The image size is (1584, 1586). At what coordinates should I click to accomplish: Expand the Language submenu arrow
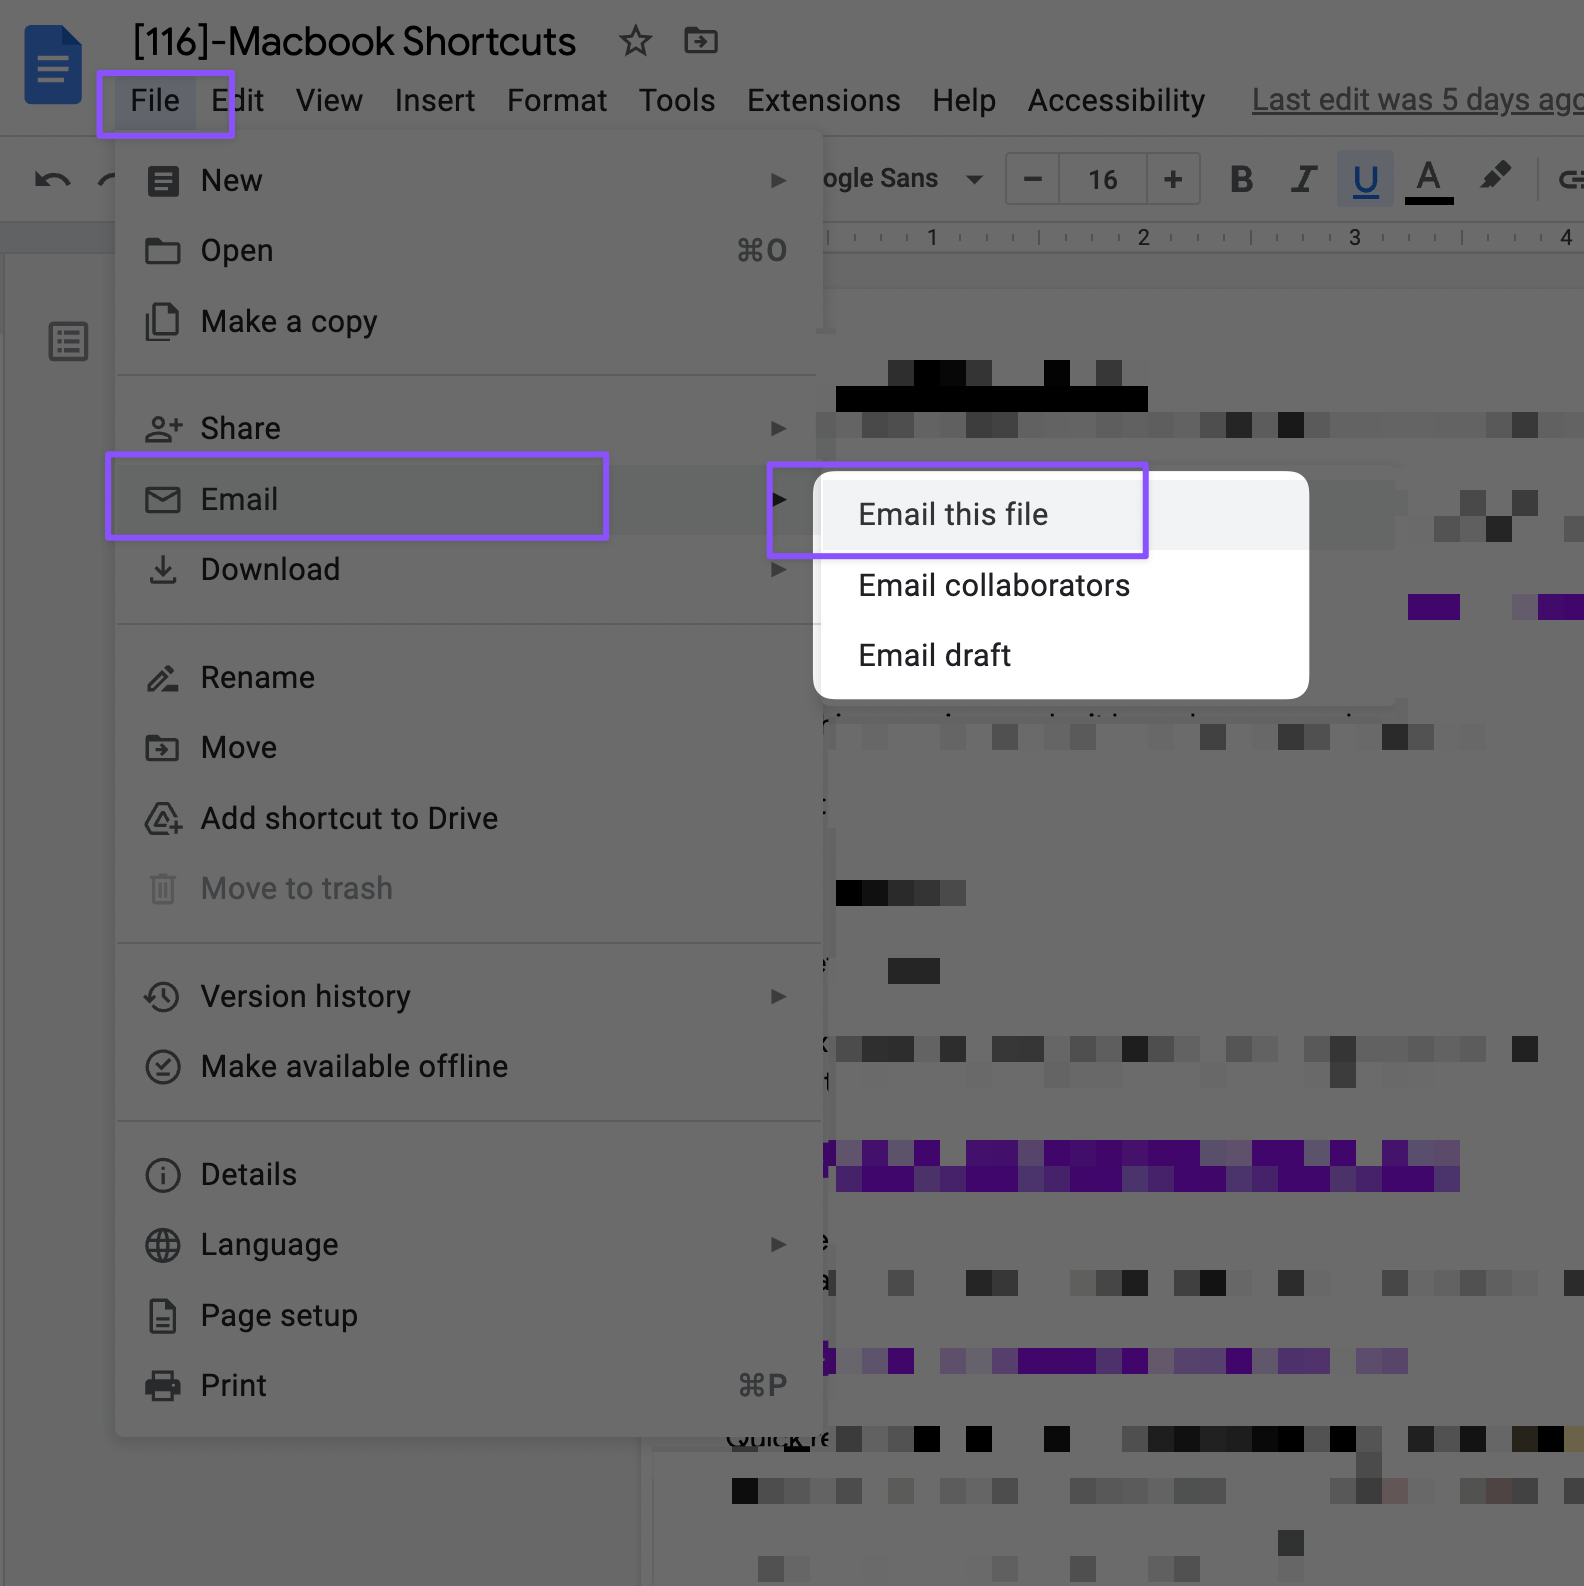[778, 1245]
